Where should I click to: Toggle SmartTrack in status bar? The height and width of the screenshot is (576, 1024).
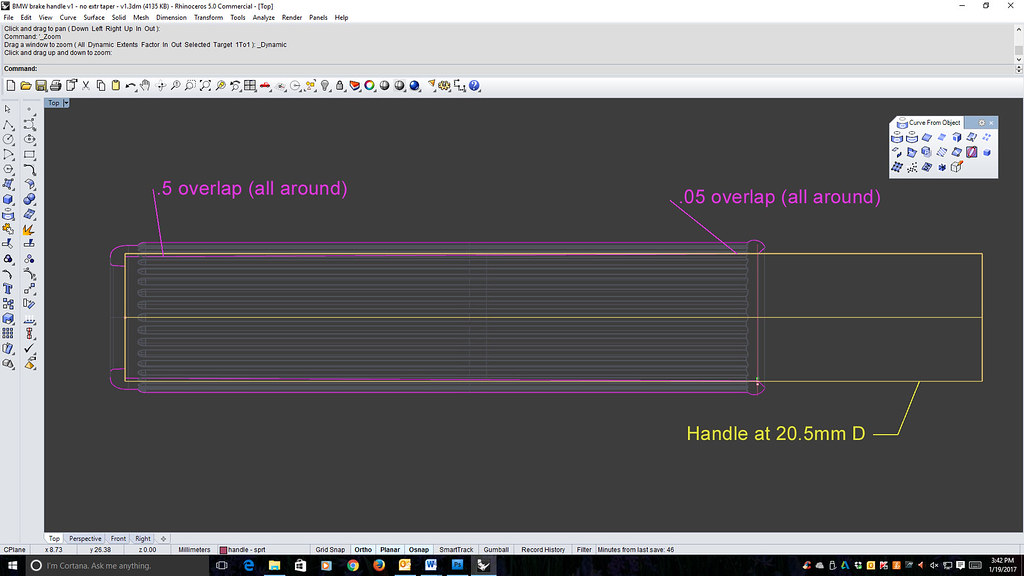(x=456, y=550)
